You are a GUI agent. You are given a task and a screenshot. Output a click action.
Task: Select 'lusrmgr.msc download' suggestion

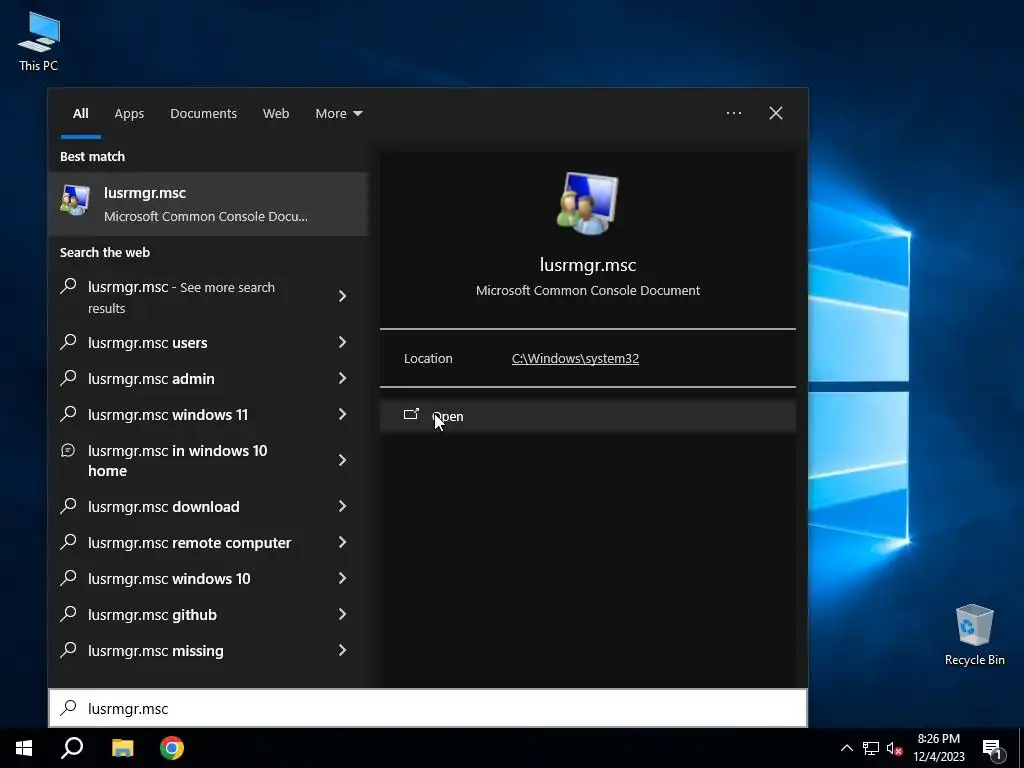tap(208, 507)
